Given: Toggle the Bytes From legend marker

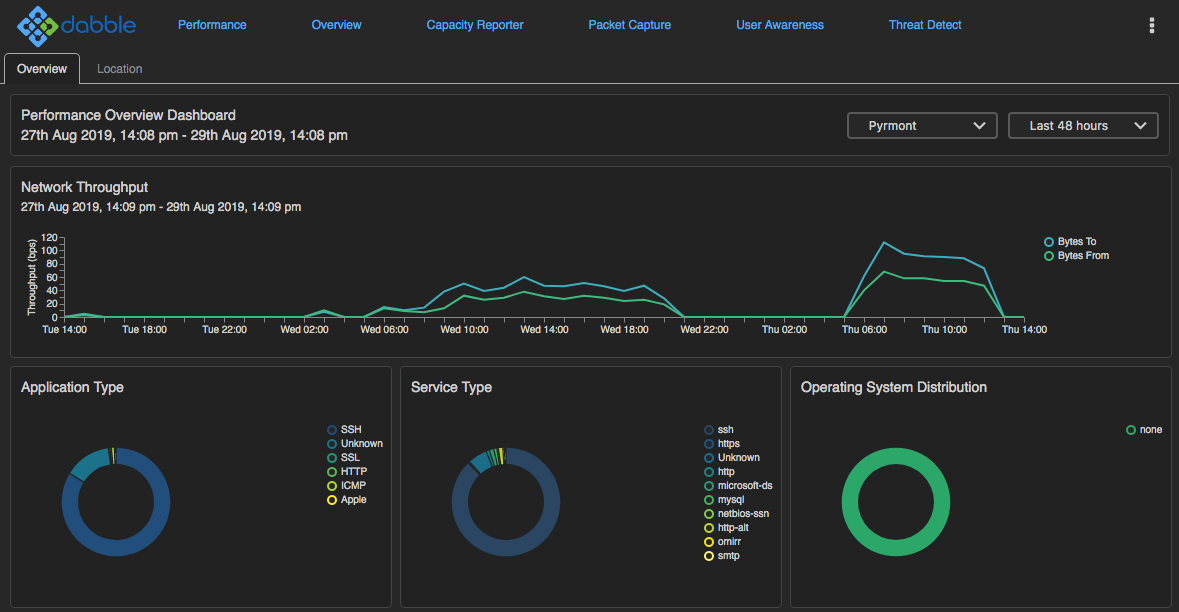Looking at the screenshot, I should point(1049,256).
